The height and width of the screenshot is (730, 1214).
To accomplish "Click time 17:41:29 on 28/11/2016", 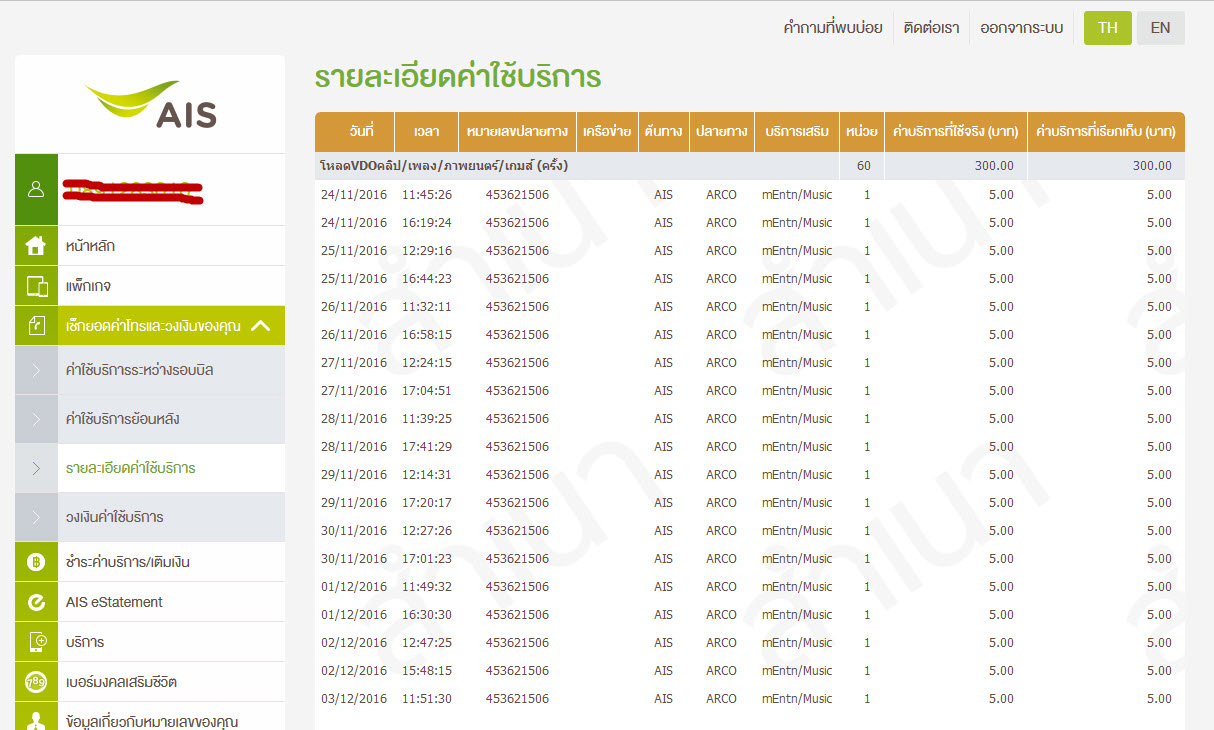I will coord(427,447).
